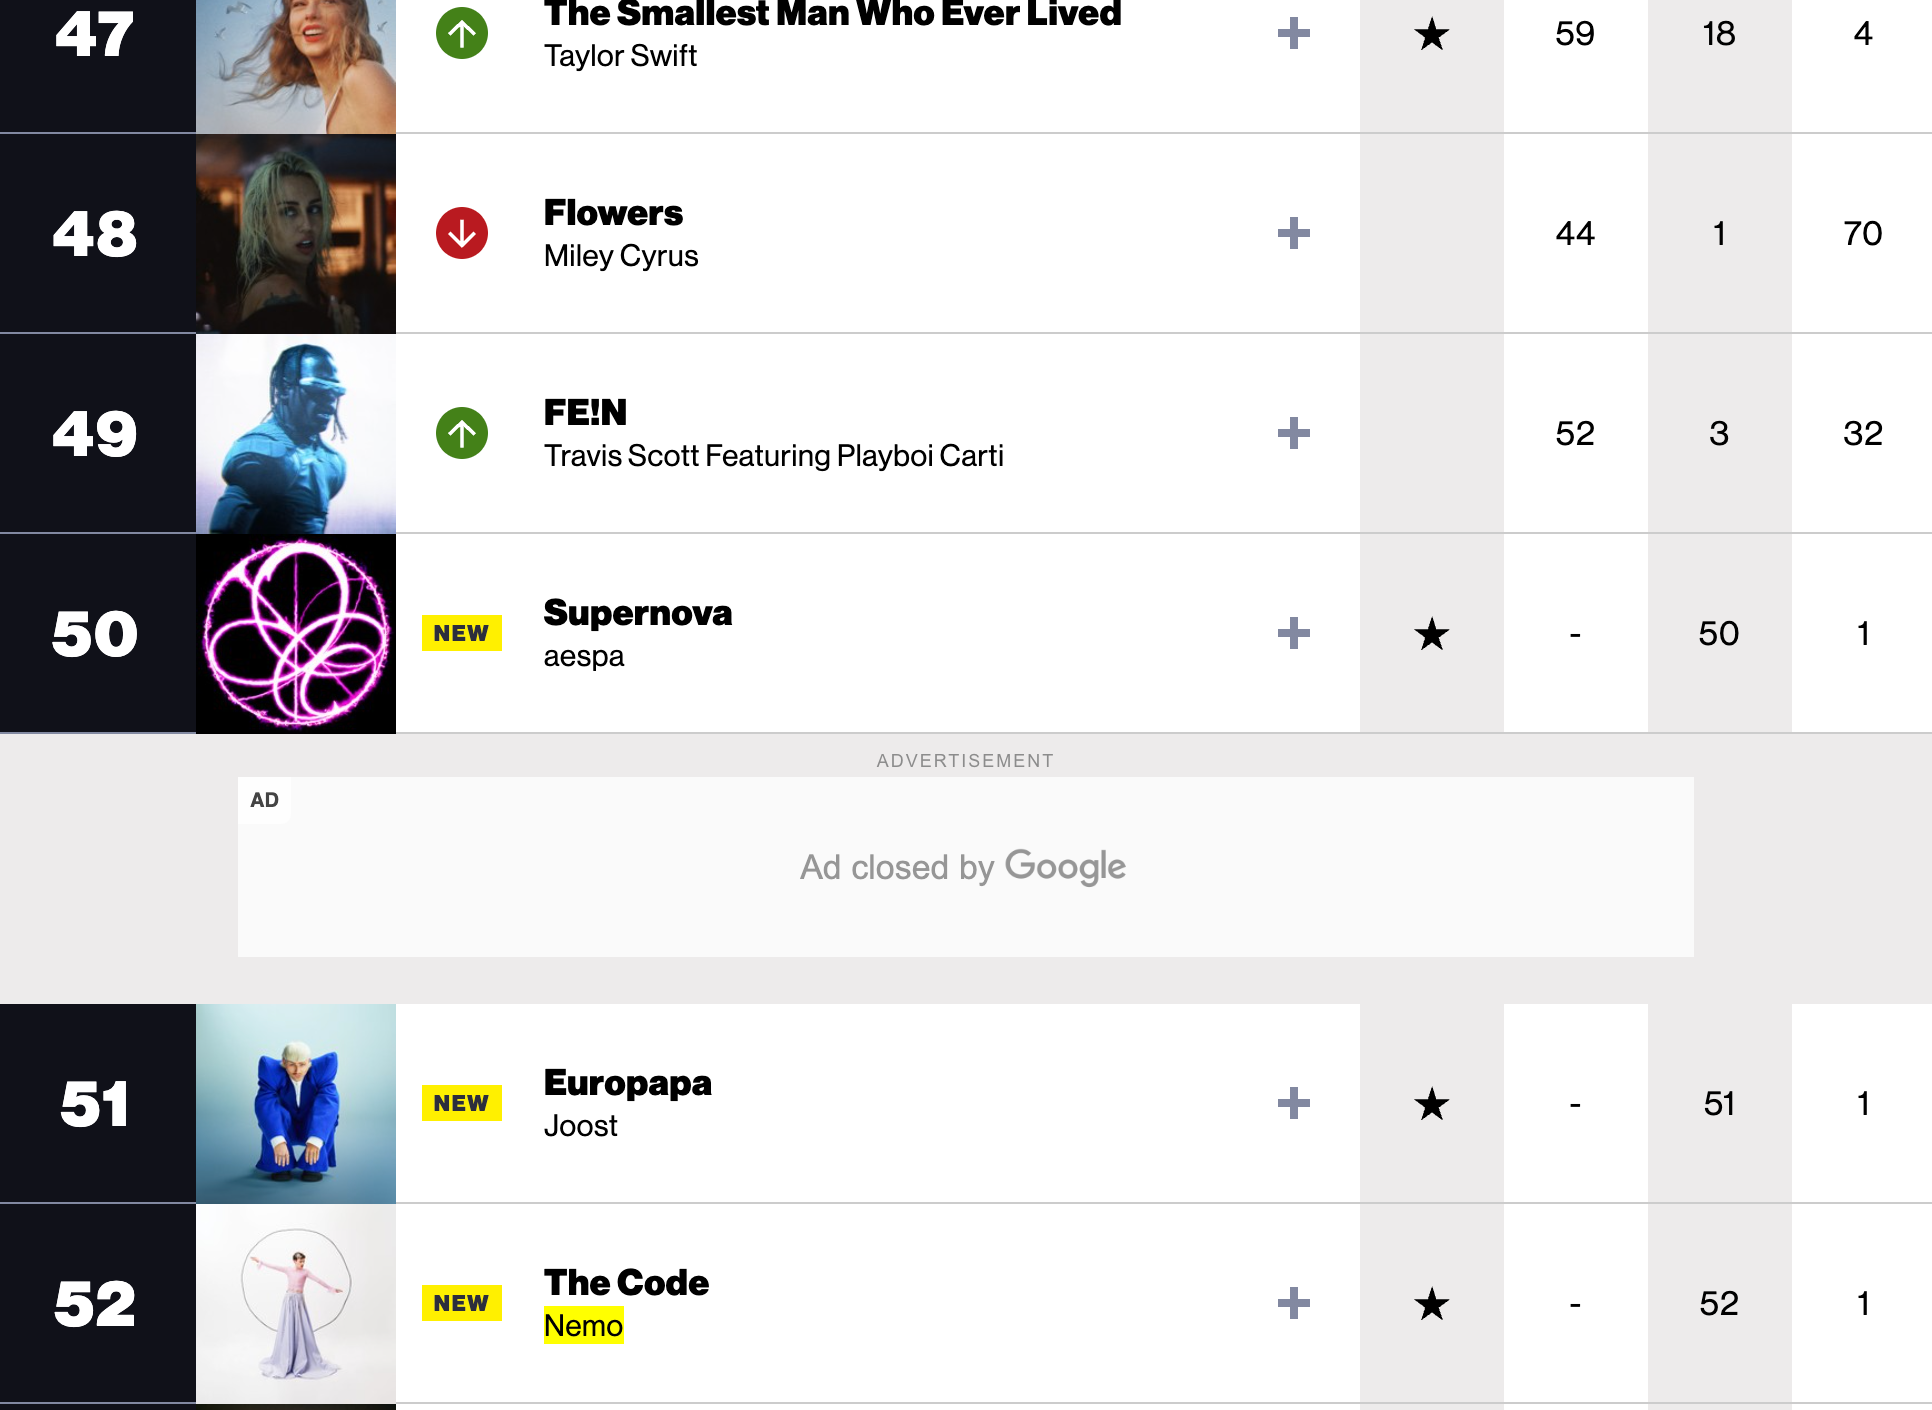Click the aespa Supernova cover artwork
Image resolution: width=1932 pixels, height=1410 pixels.
pos(296,633)
